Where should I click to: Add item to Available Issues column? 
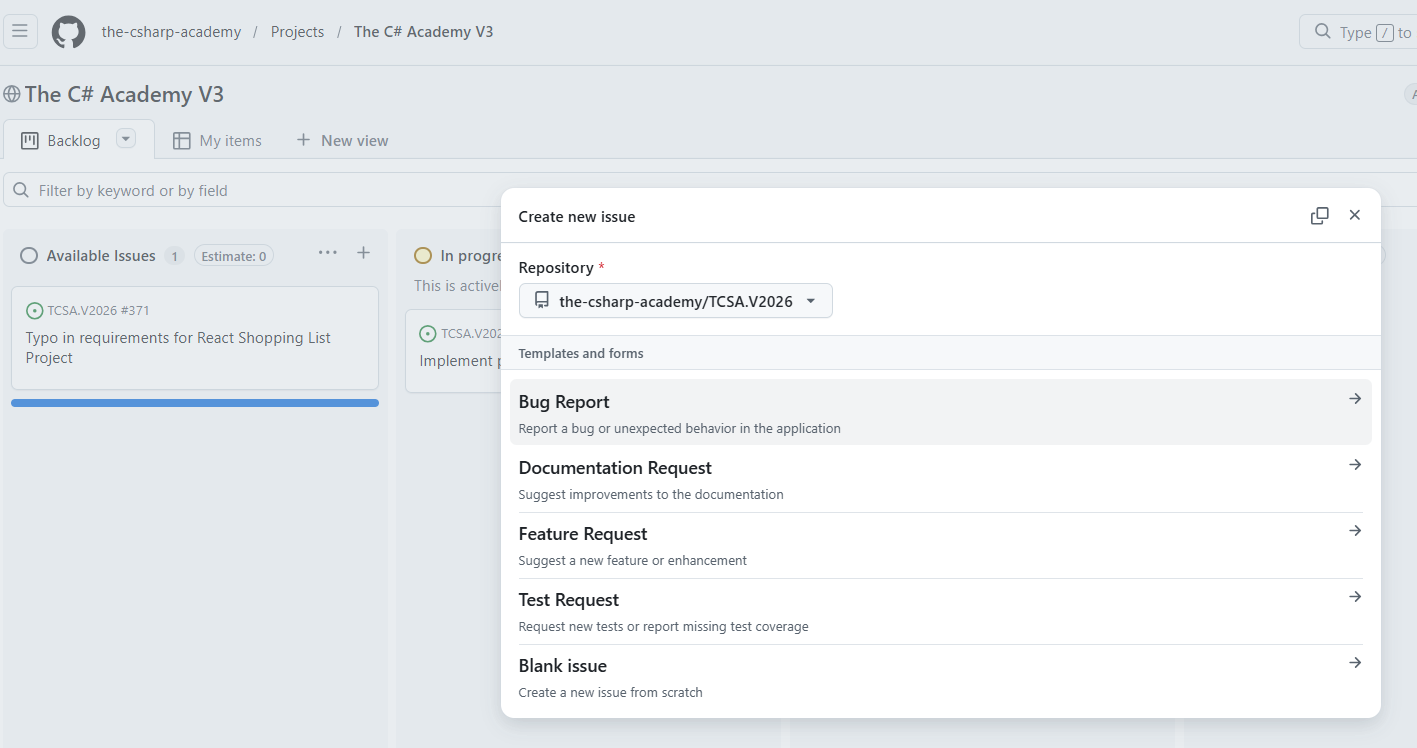point(363,253)
